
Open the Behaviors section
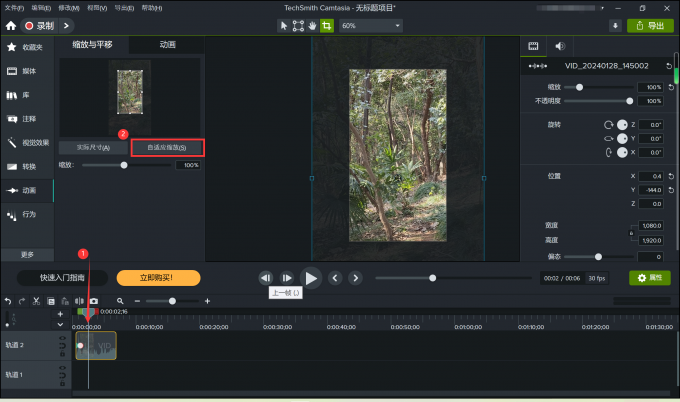(27, 214)
